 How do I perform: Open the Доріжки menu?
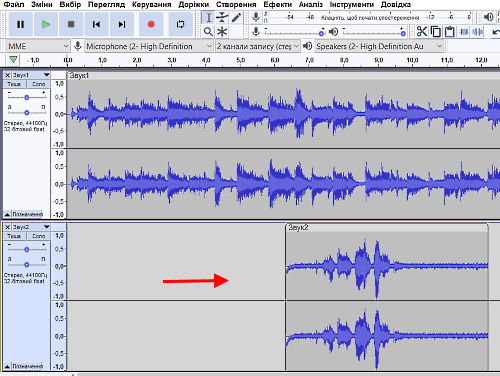[x=194, y=5]
